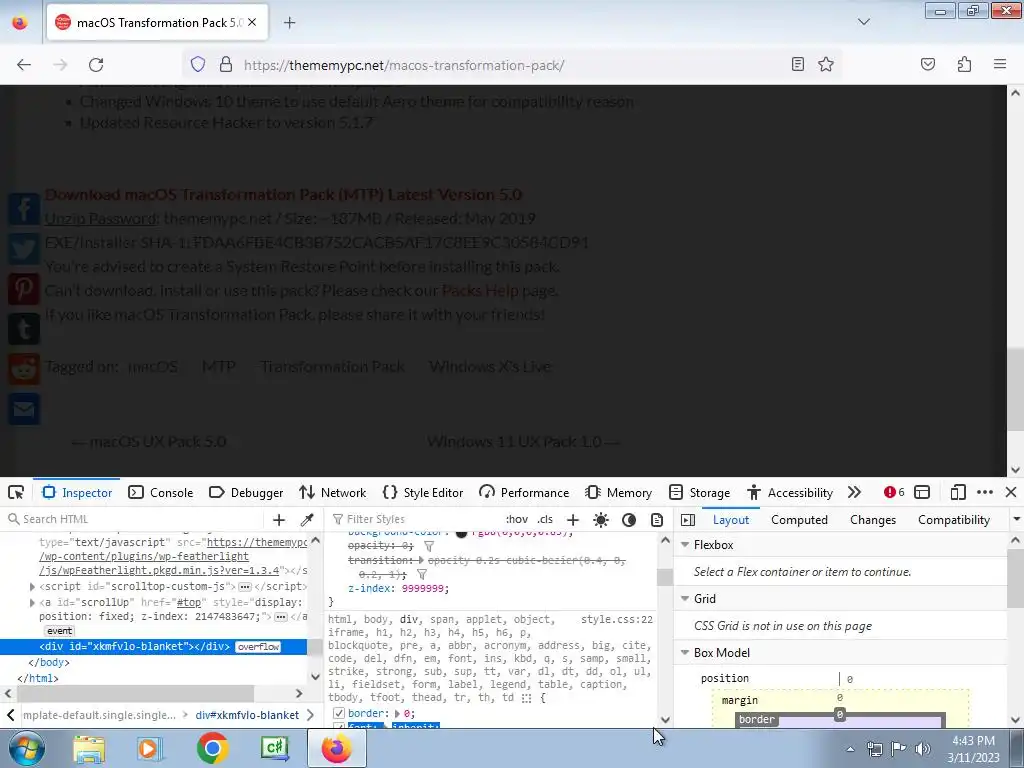The image size is (1024, 768).
Task: Switch to the Console panel
Action: 161,492
